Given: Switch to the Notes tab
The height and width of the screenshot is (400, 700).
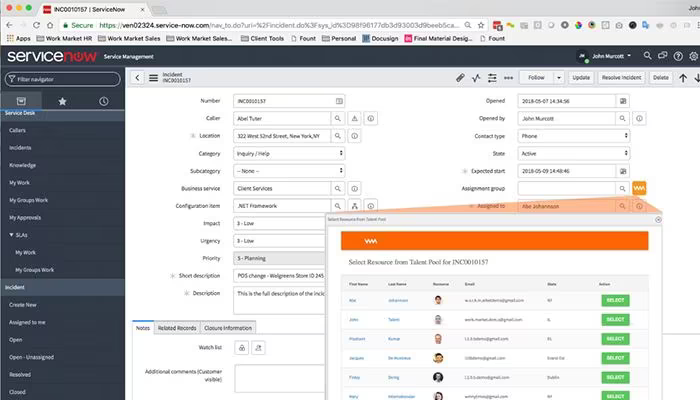Looking at the screenshot, I should coord(143,328).
